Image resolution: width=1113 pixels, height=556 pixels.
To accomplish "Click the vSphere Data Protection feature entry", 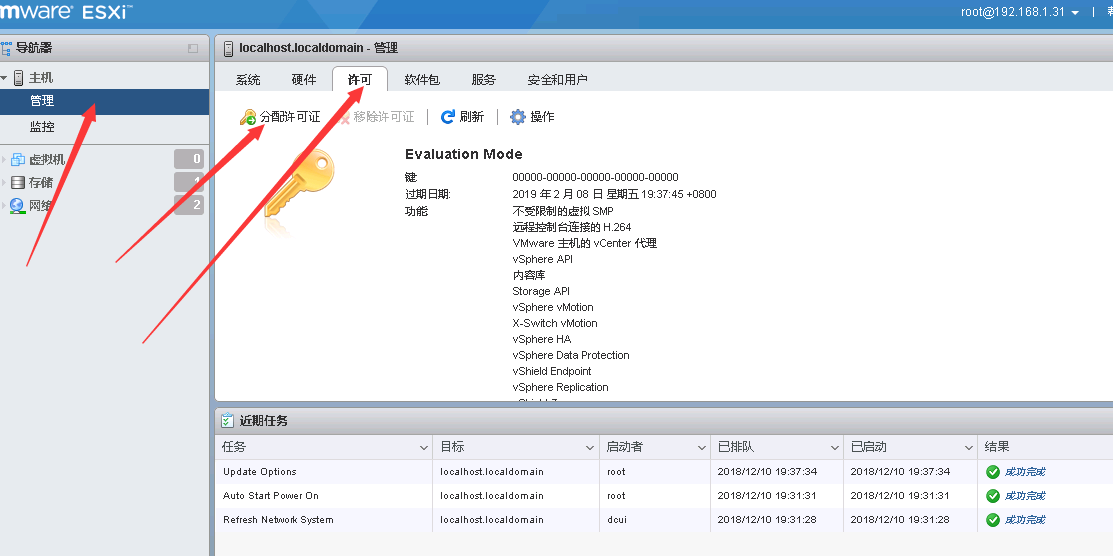I will click(x=571, y=355).
